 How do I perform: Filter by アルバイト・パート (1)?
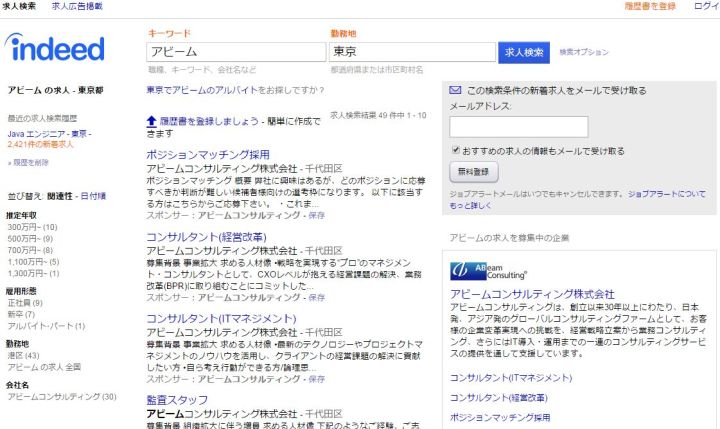click(46, 326)
